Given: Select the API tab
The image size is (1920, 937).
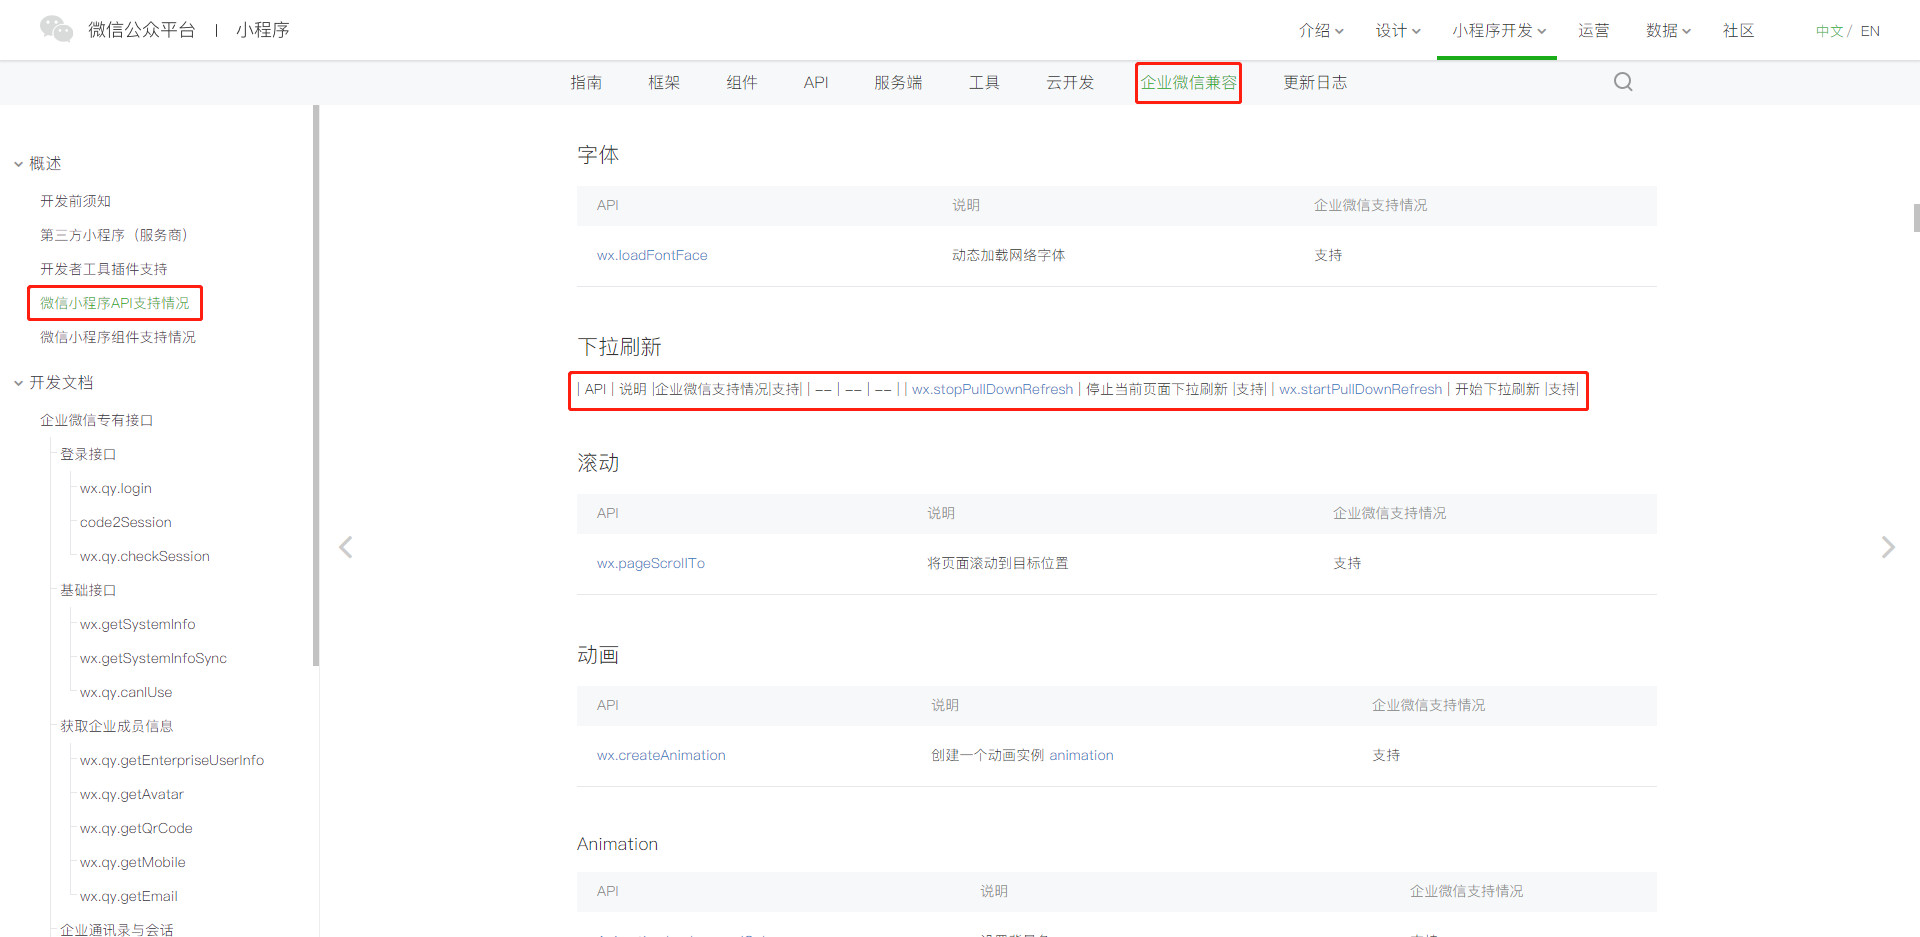Looking at the screenshot, I should pyautogui.click(x=816, y=82).
